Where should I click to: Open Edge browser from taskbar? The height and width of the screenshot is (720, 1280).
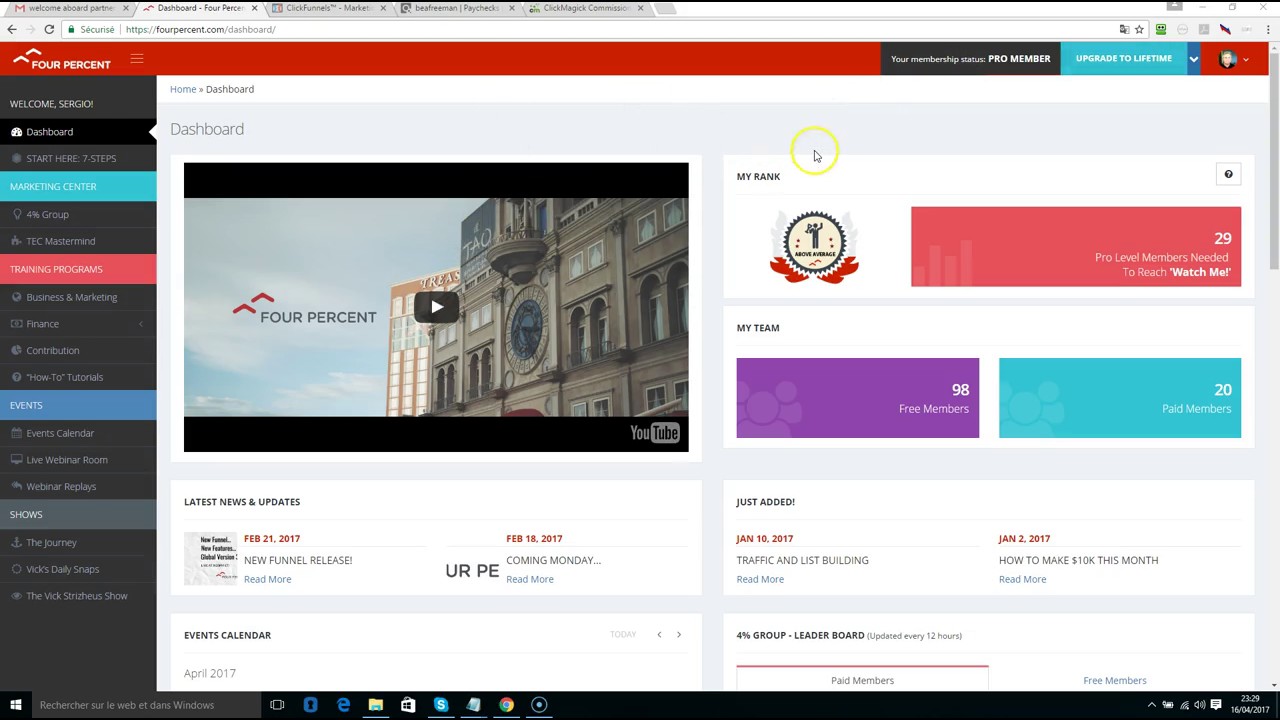tap(343, 705)
